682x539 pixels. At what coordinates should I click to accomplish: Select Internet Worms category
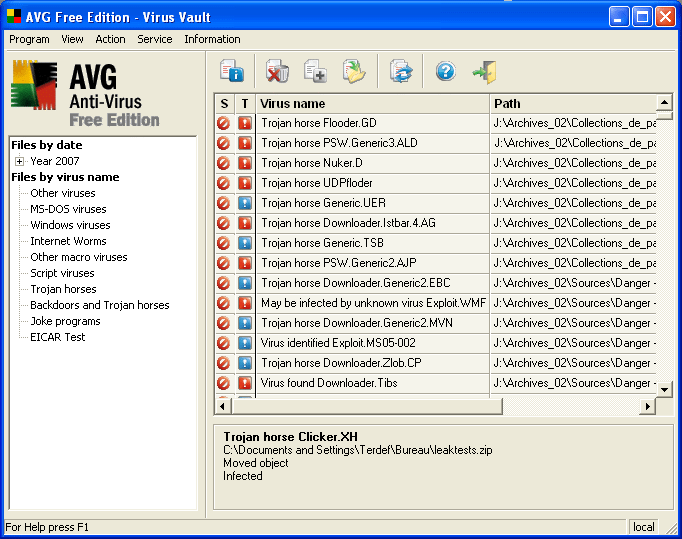coord(68,241)
